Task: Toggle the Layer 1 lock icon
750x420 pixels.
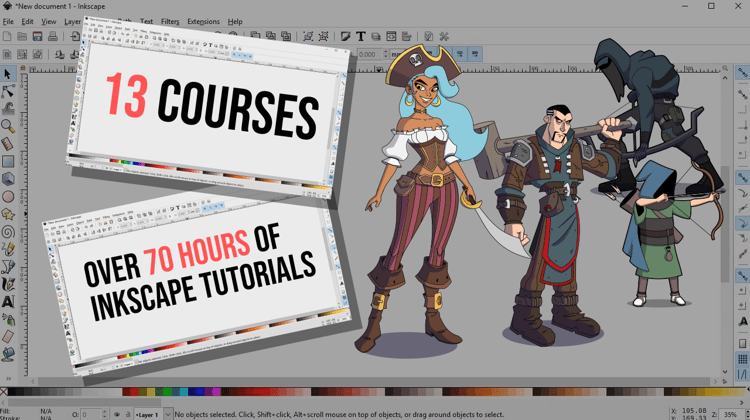Action: click(x=128, y=414)
